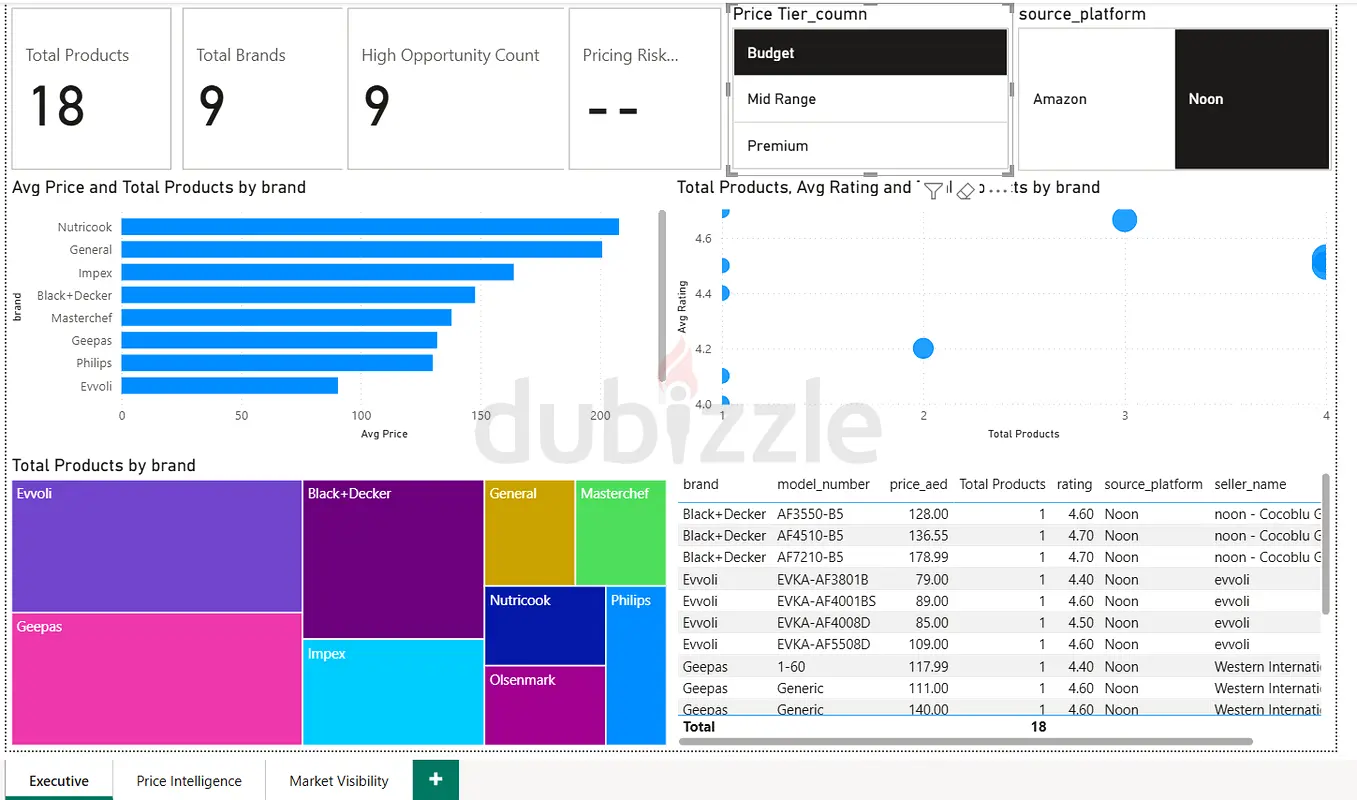Open the slicer's filter funnel icon
Image resolution: width=1357 pixels, height=800 pixels.
point(932,190)
